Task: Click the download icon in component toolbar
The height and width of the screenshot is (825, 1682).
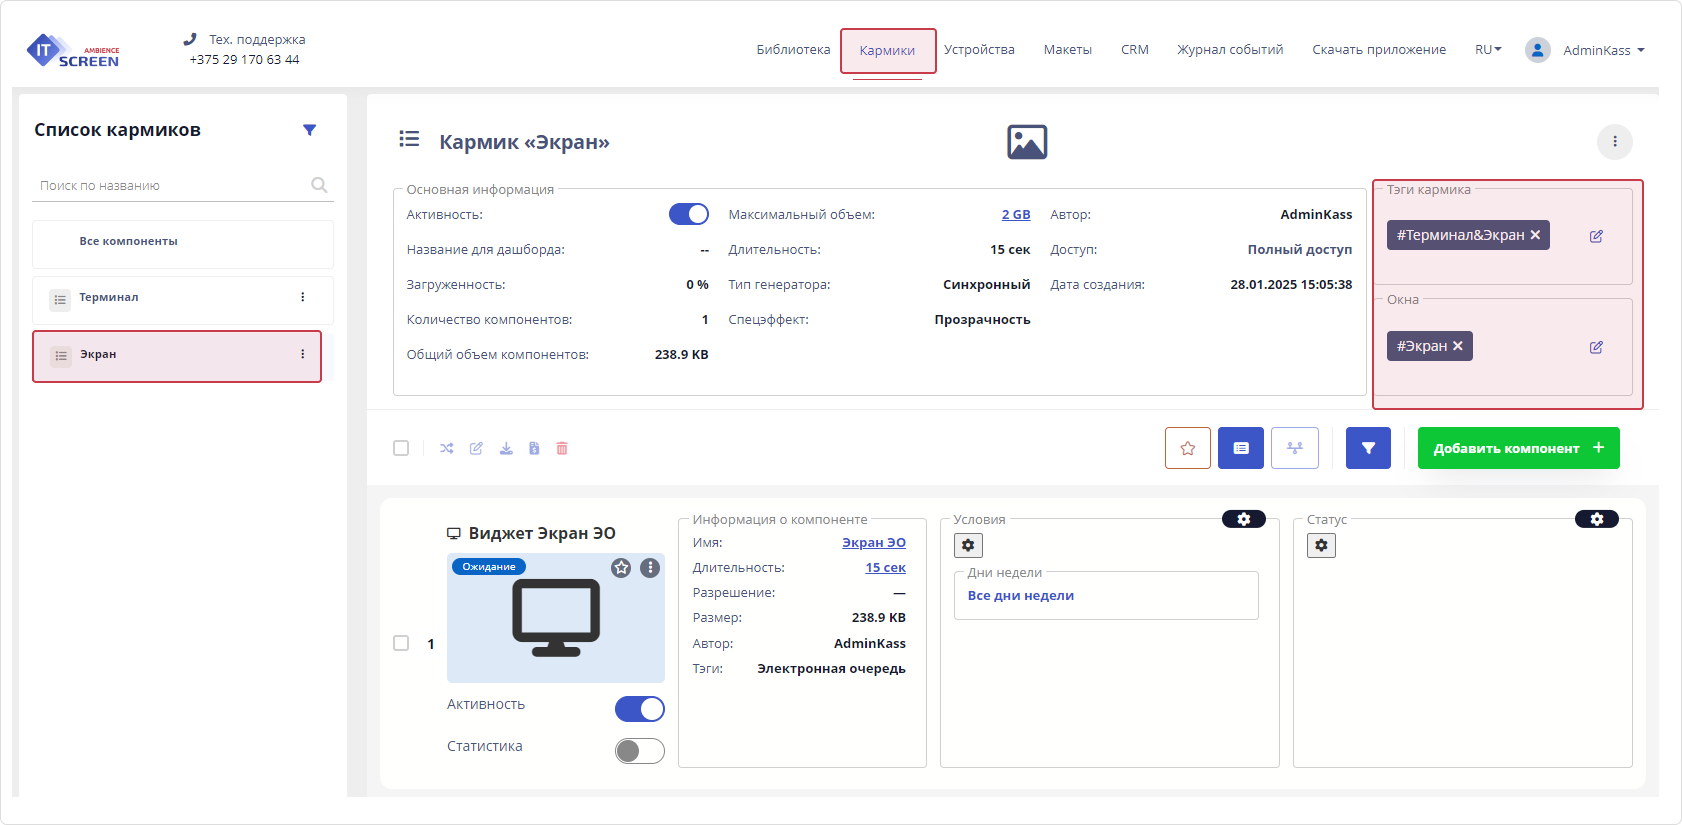Action: tap(506, 448)
